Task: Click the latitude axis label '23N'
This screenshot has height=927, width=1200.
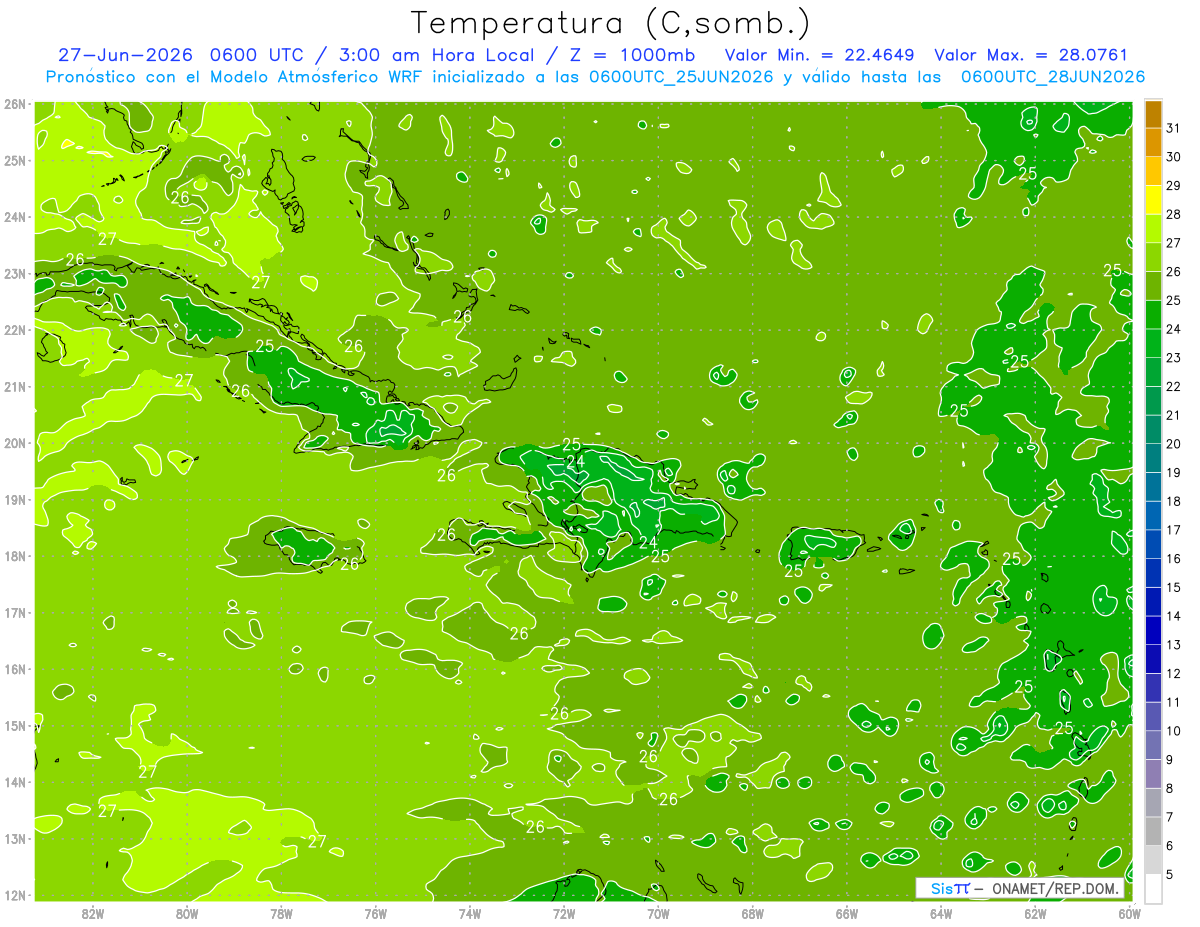Action: [x=15, y=273]
